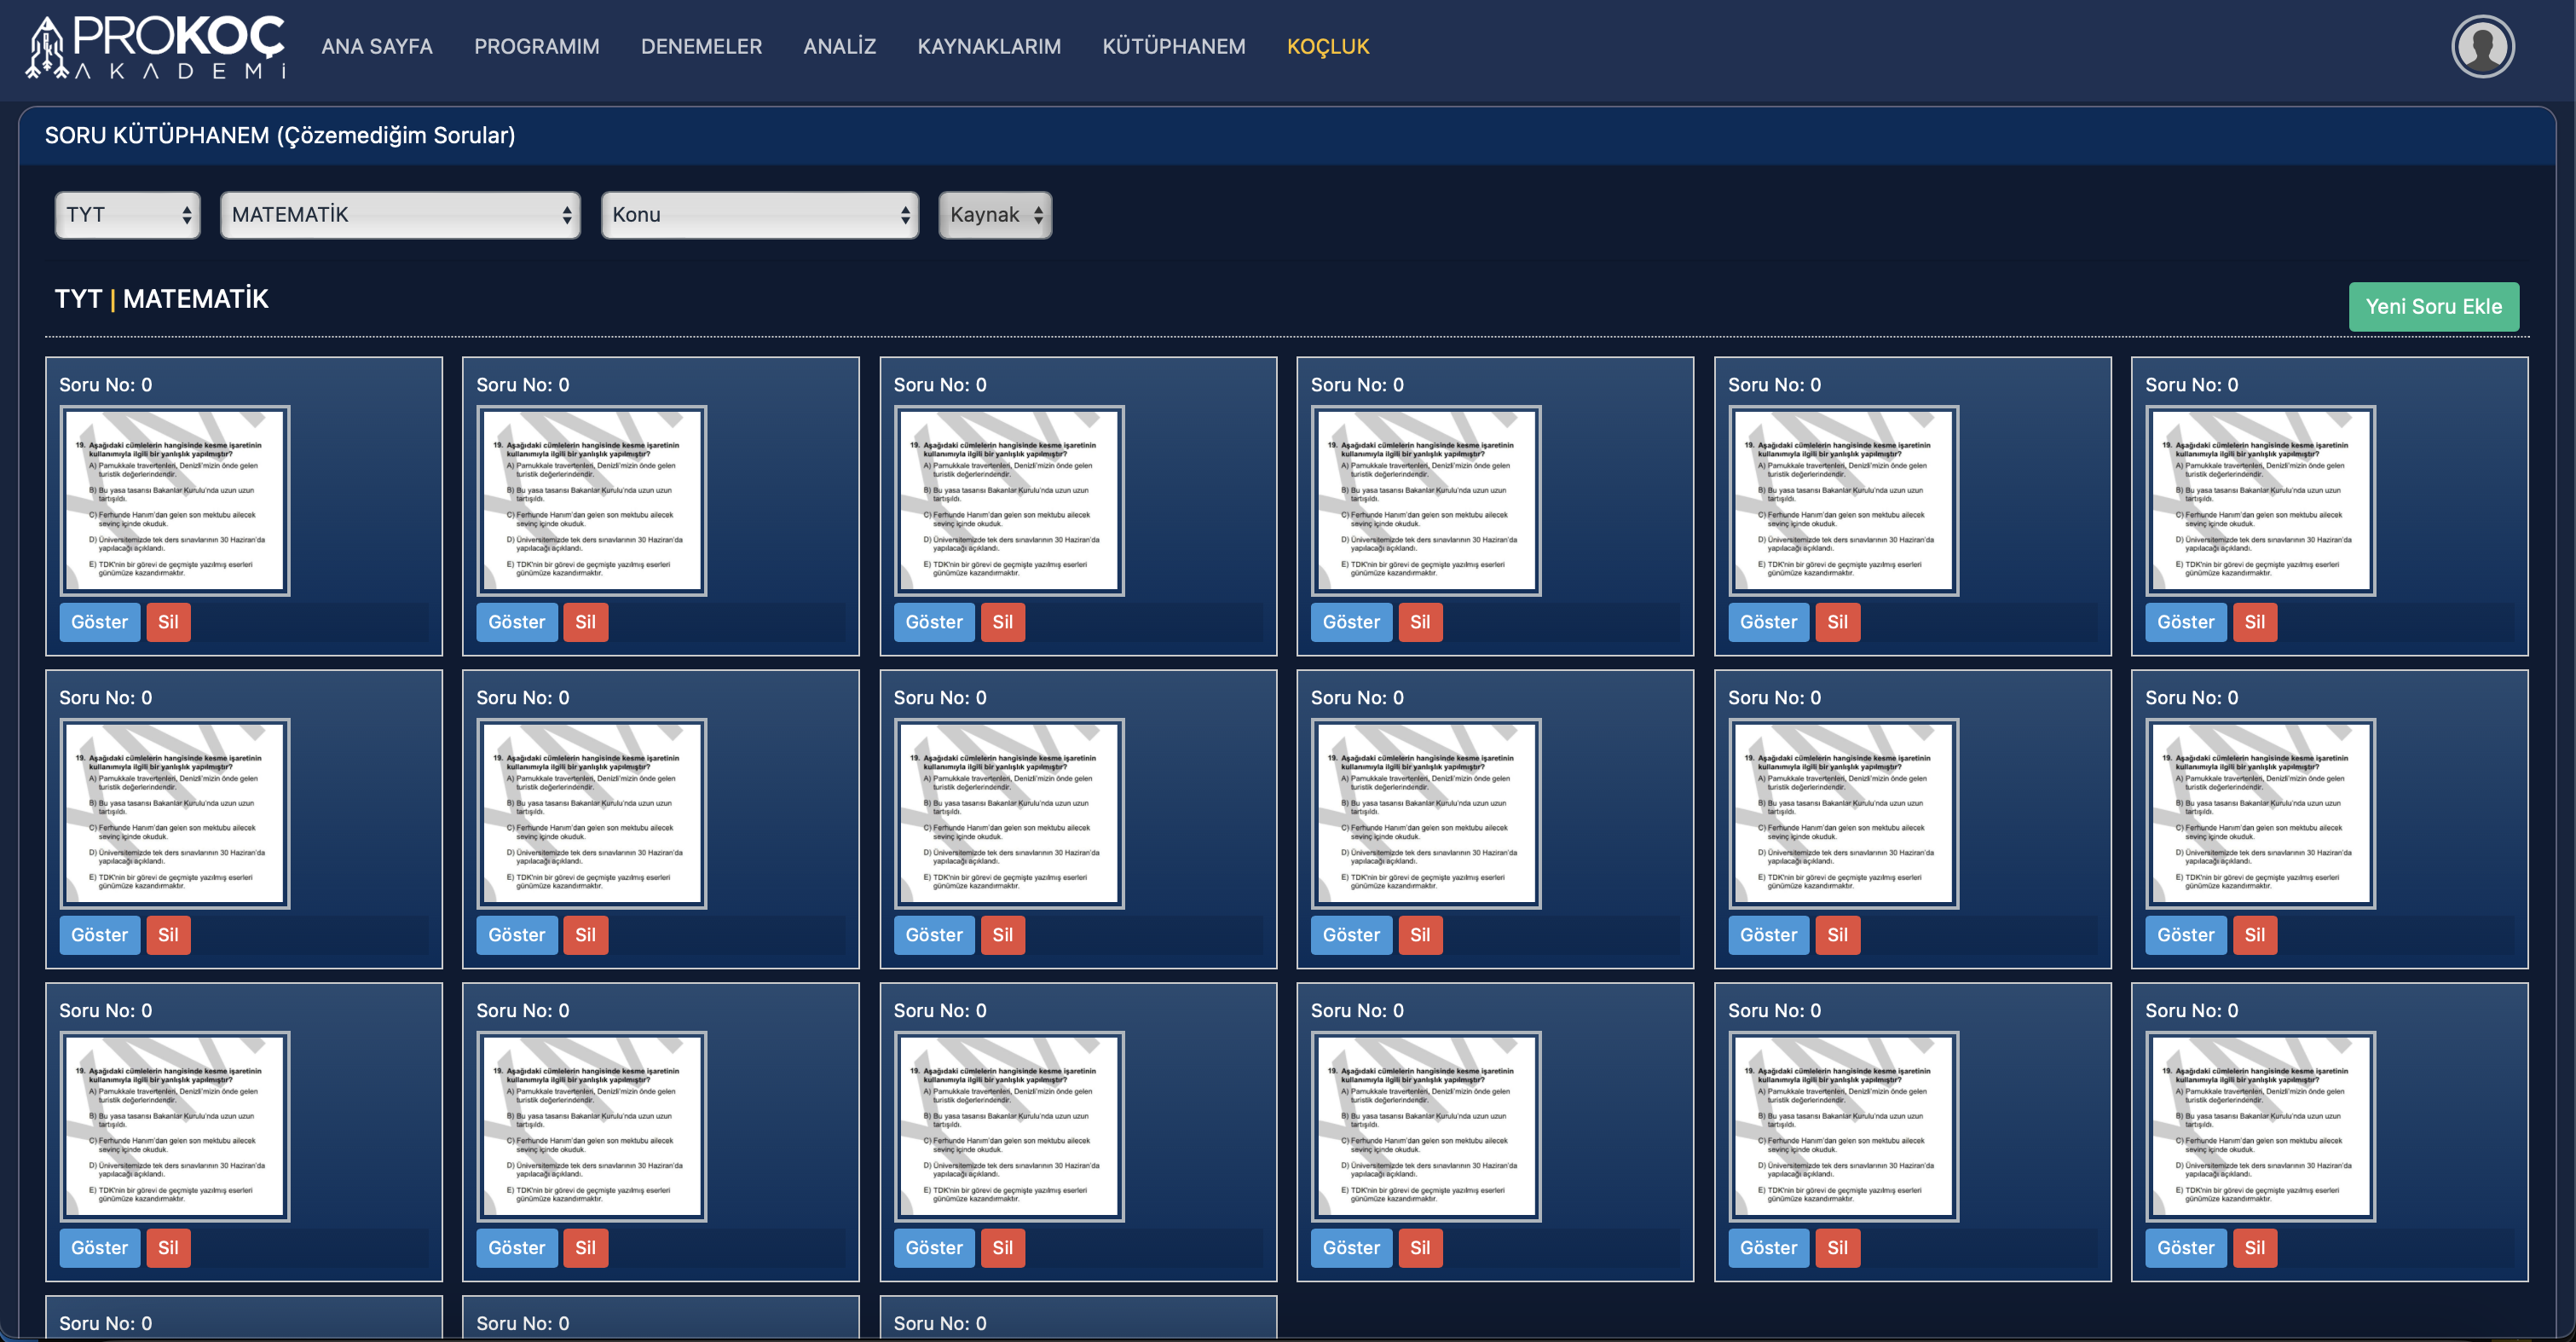Navigate to KAYNAKLARIM

pyautogui.click(x=988, y=46)
